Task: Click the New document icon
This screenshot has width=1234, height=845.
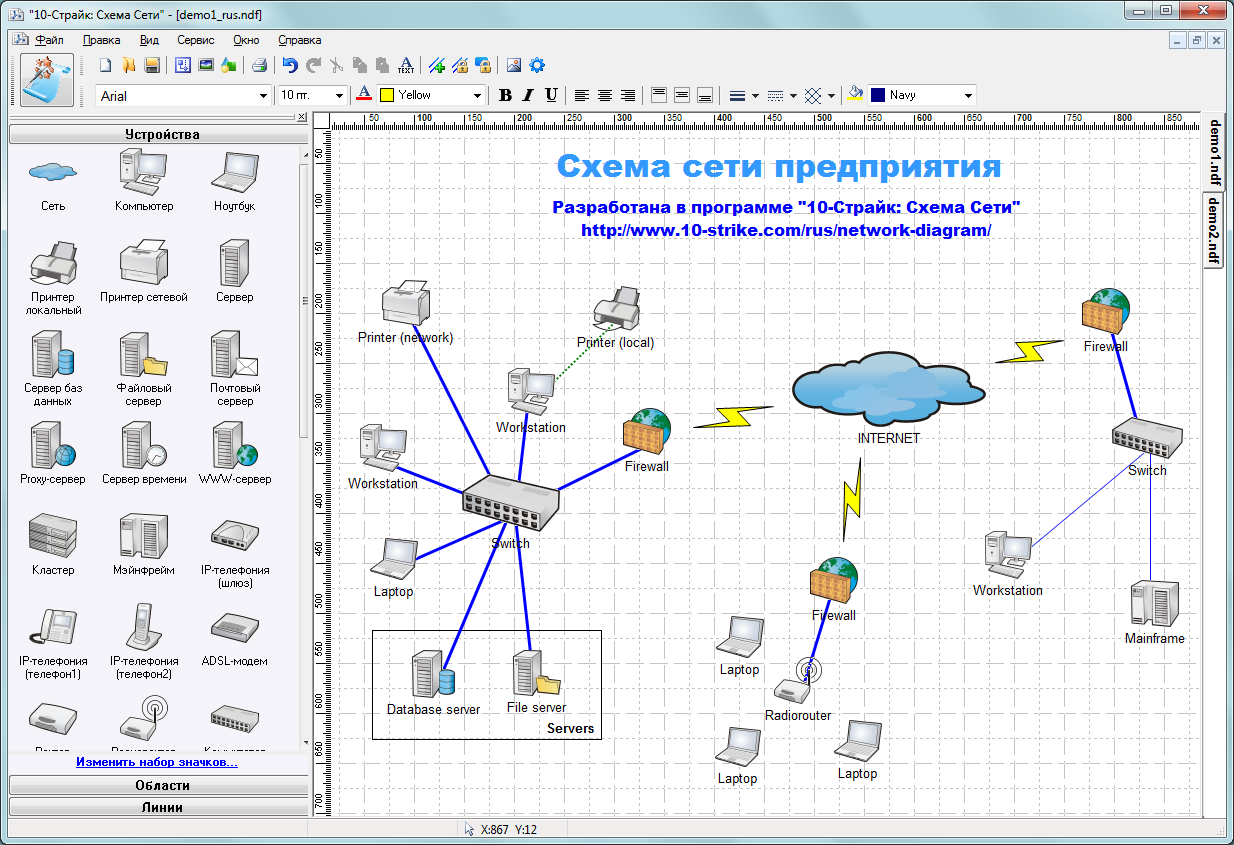Action: coord(105,66)
